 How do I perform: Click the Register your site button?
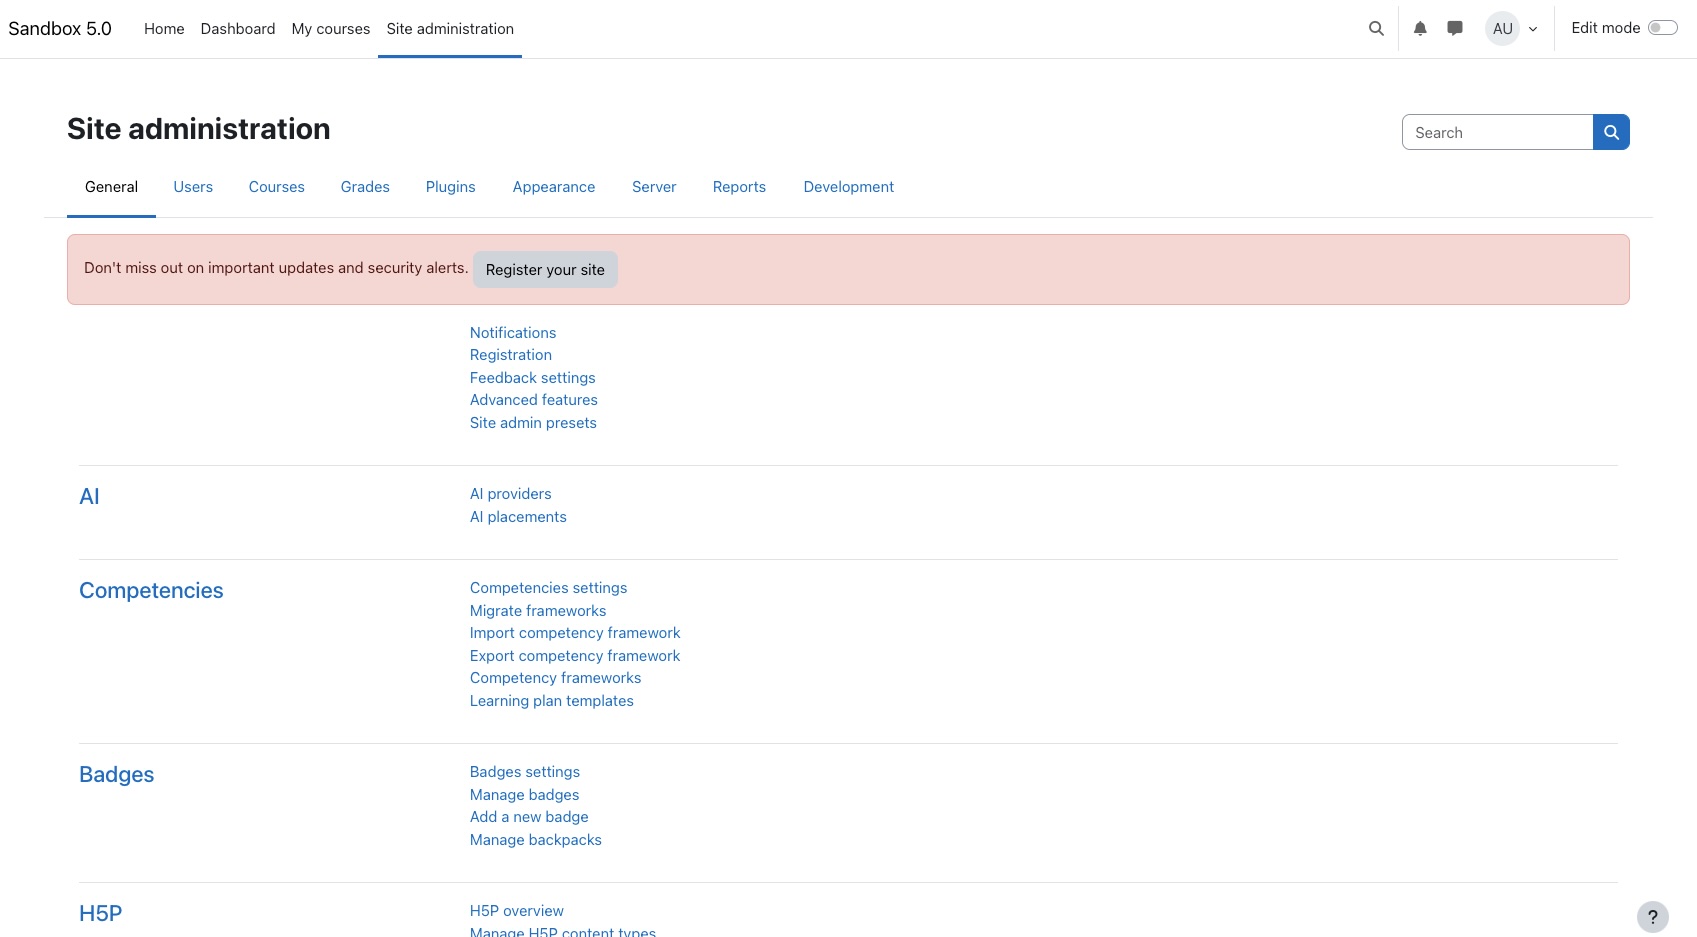coord(545,269)
